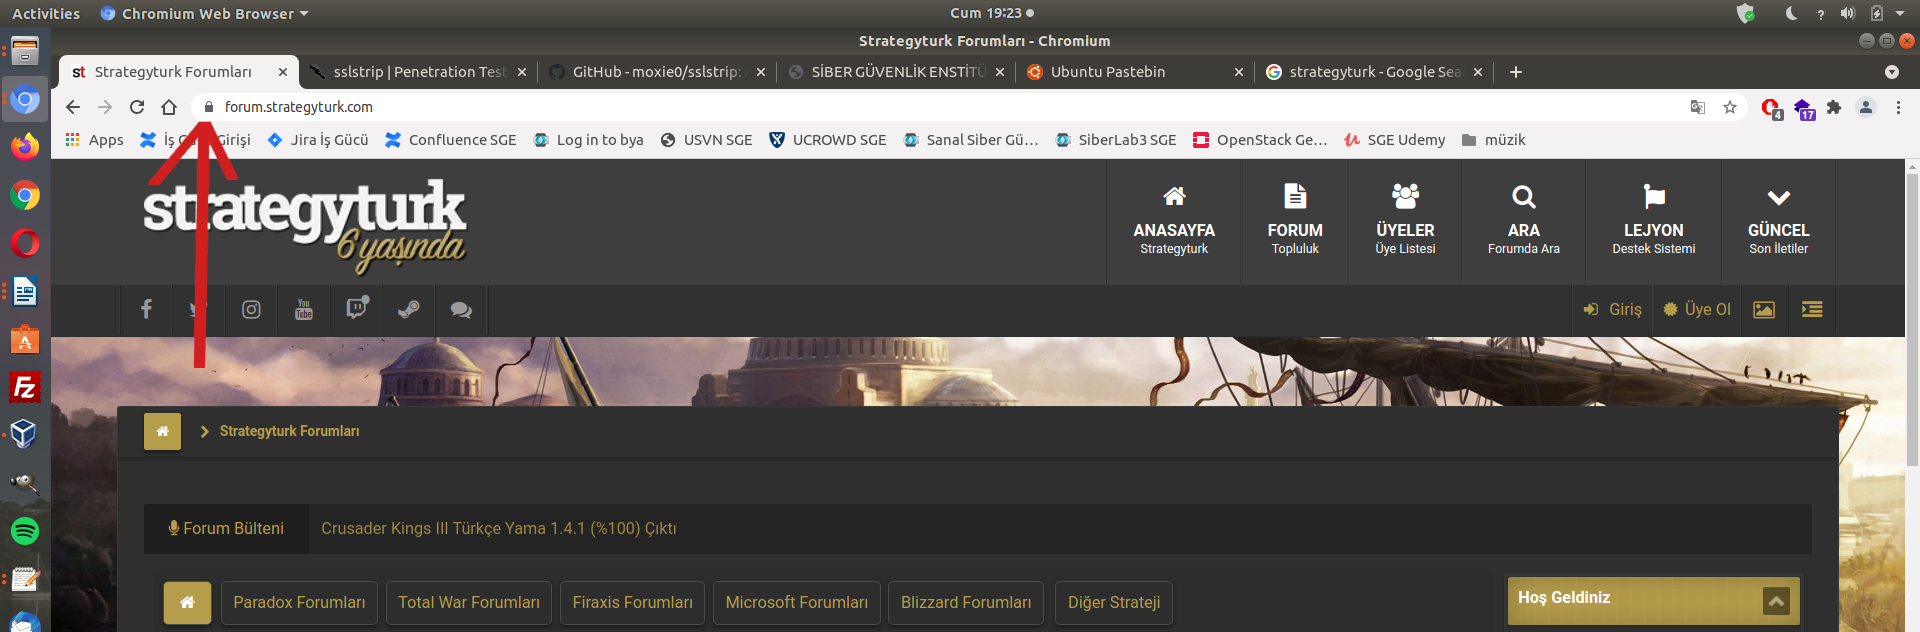Close the Ubuntu Pastebin tab

coord(1238,72)
